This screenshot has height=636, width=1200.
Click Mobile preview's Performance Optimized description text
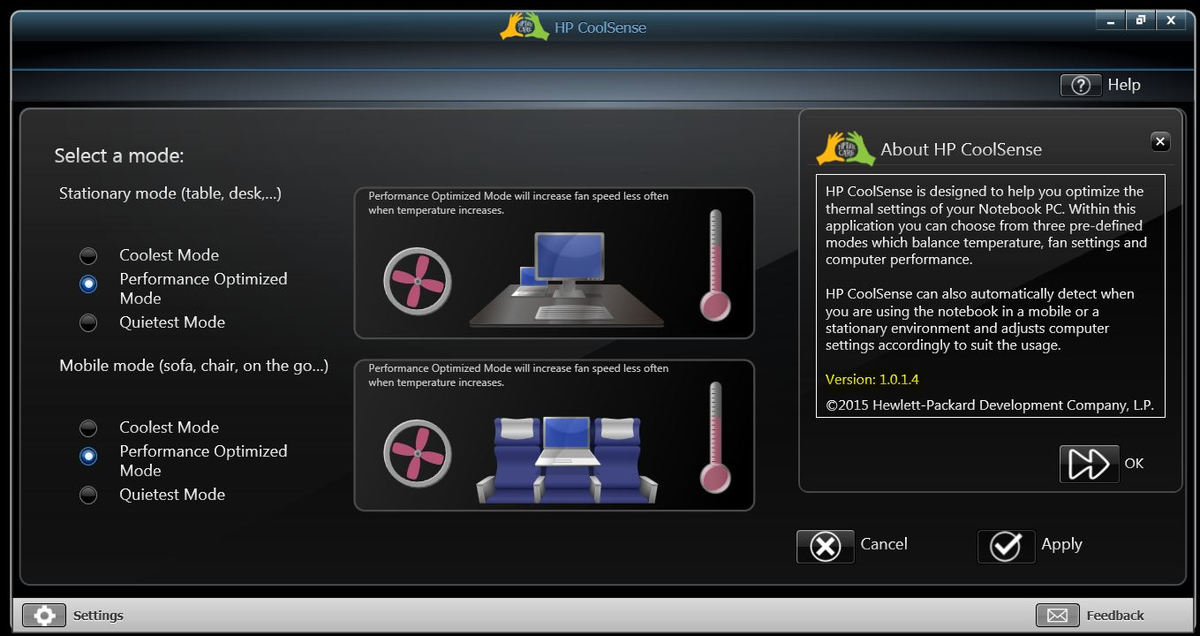(x=518, y=375)
